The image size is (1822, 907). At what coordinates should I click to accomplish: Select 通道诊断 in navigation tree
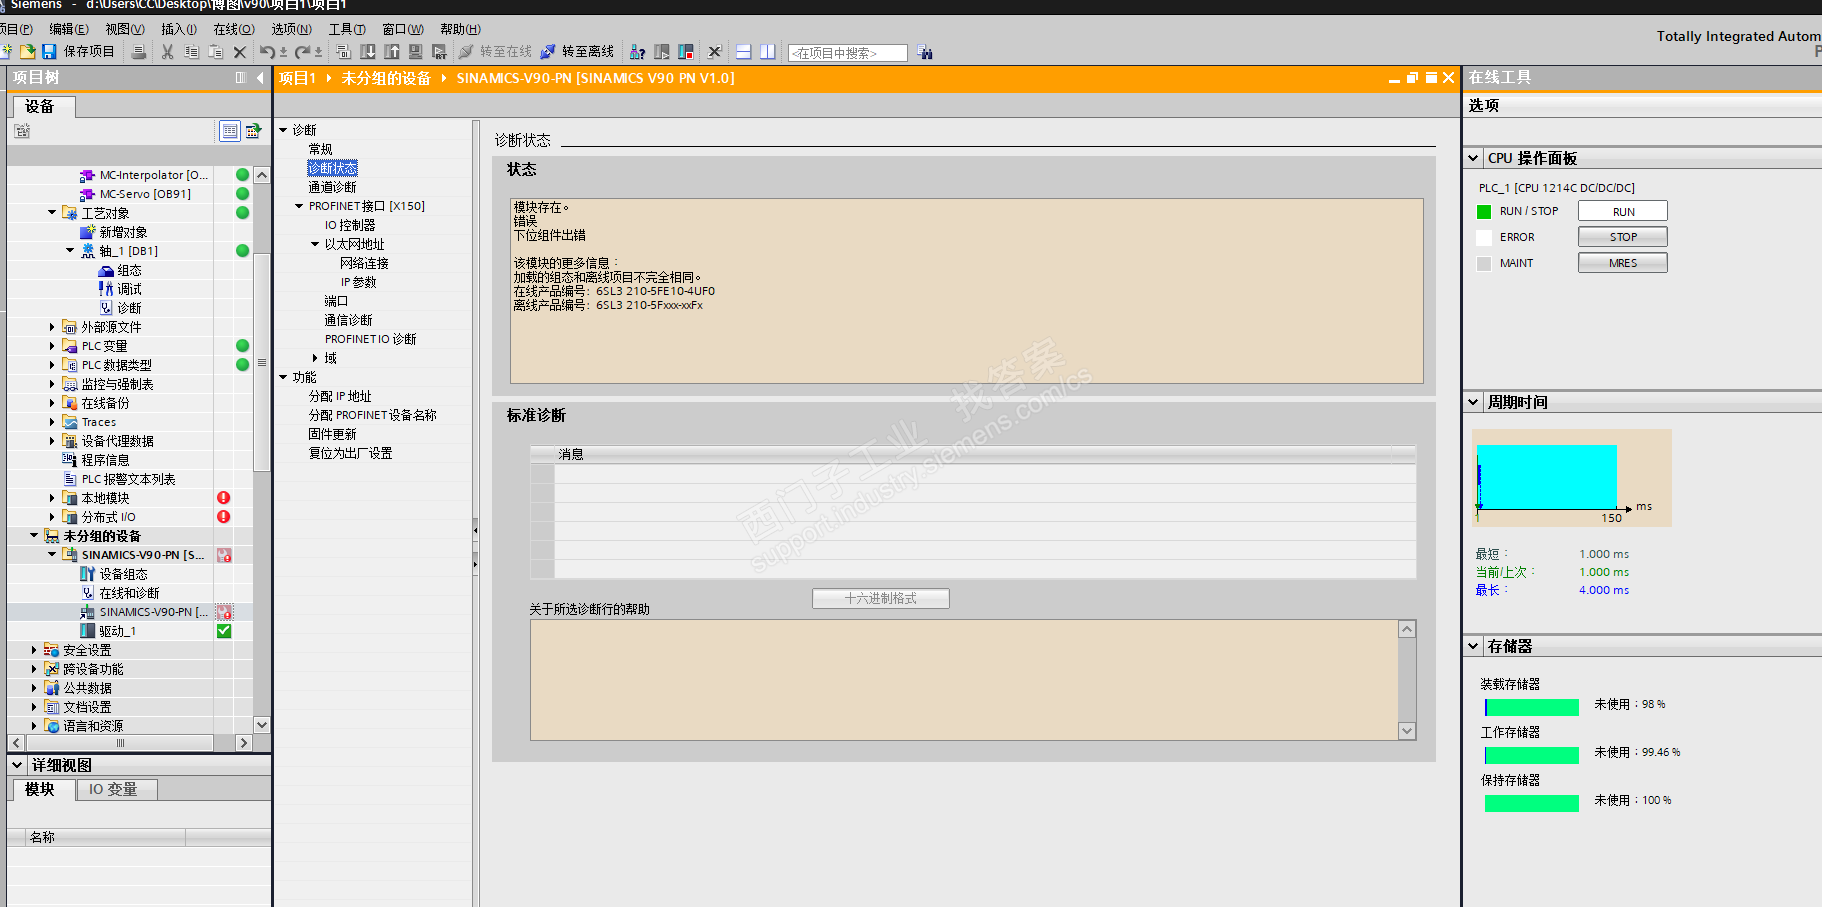point(332,187)
